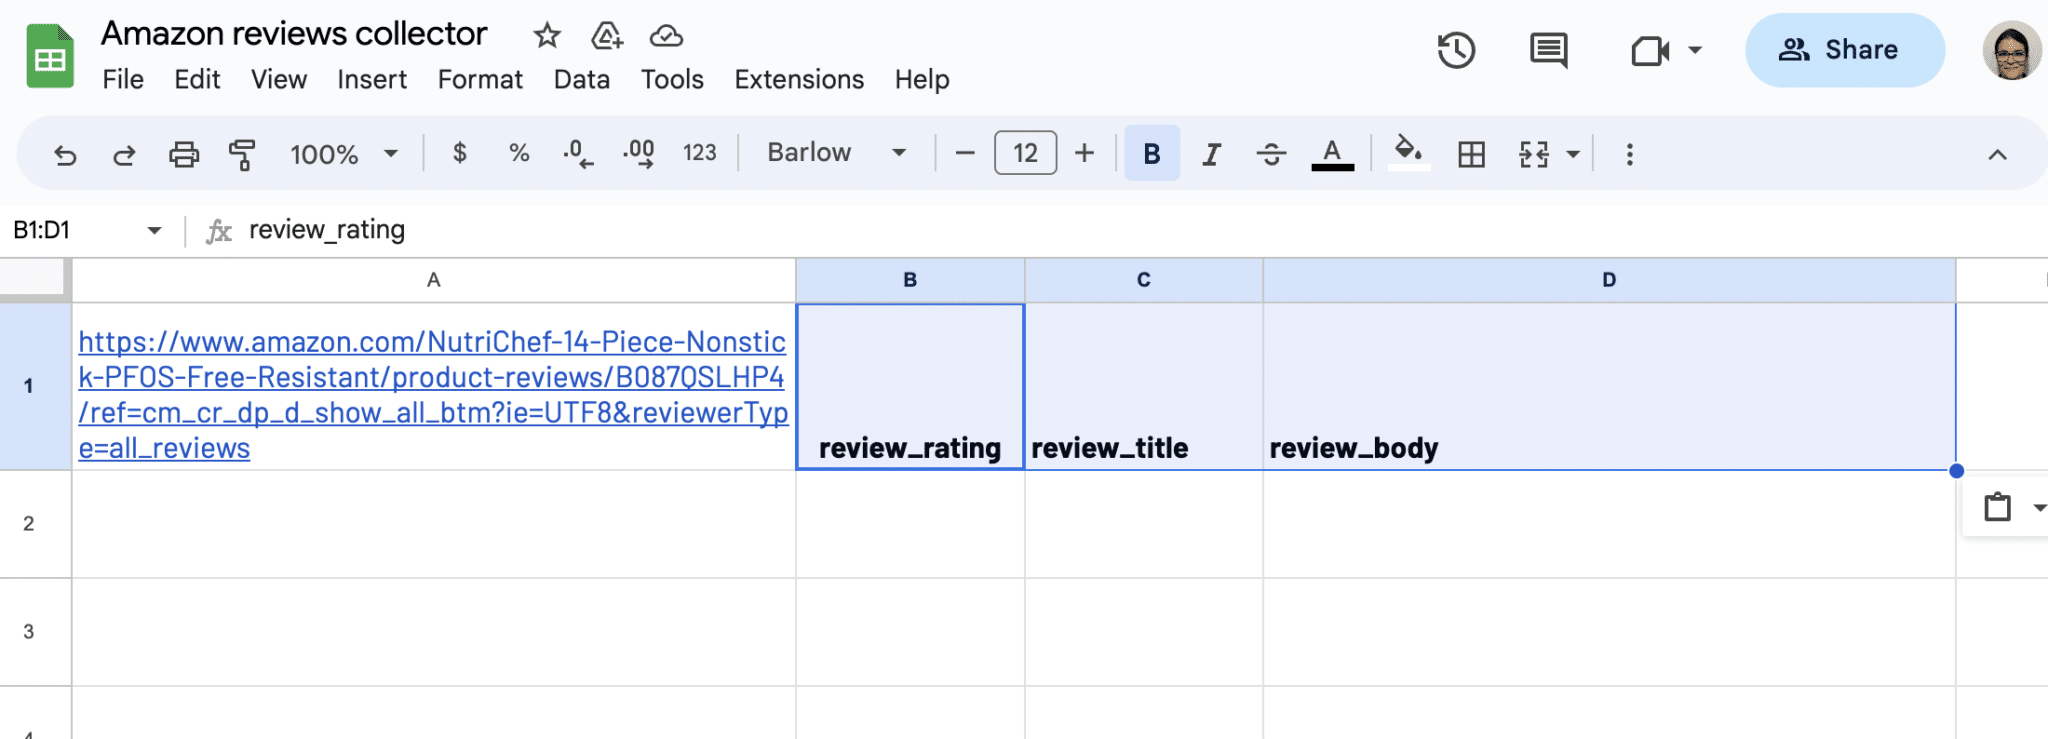Image resolution: width=2048 pixels, height=739 pixels.
Task: Select row 2 header
Action: 35,524
